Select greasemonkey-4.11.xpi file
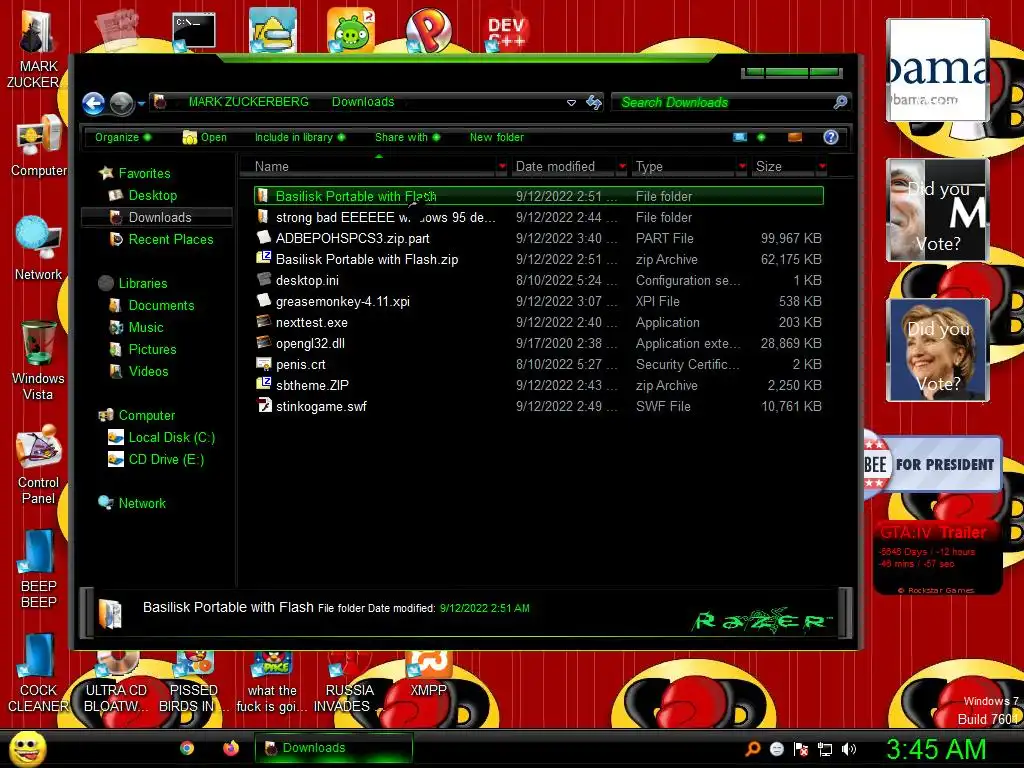The width and height of the screenshot is (1024, 768). [x=539, y=301]
